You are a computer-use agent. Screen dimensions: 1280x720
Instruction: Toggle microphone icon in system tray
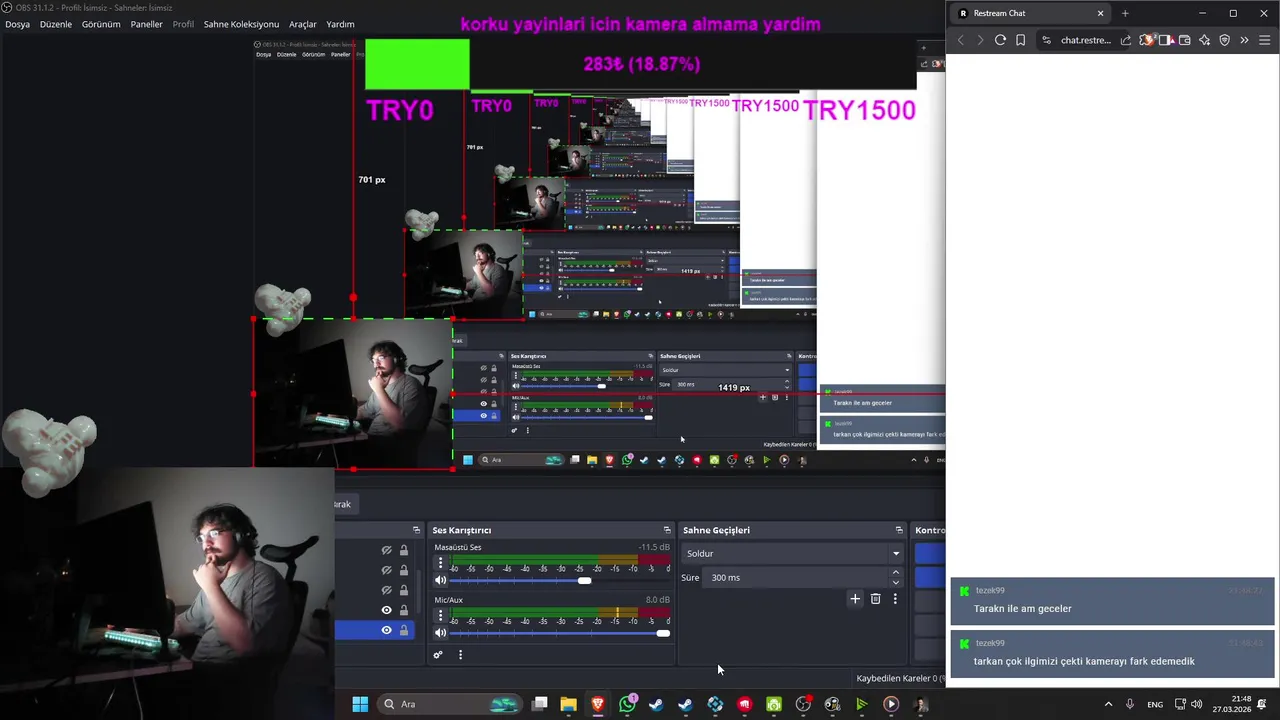(x=1130, y=704)
